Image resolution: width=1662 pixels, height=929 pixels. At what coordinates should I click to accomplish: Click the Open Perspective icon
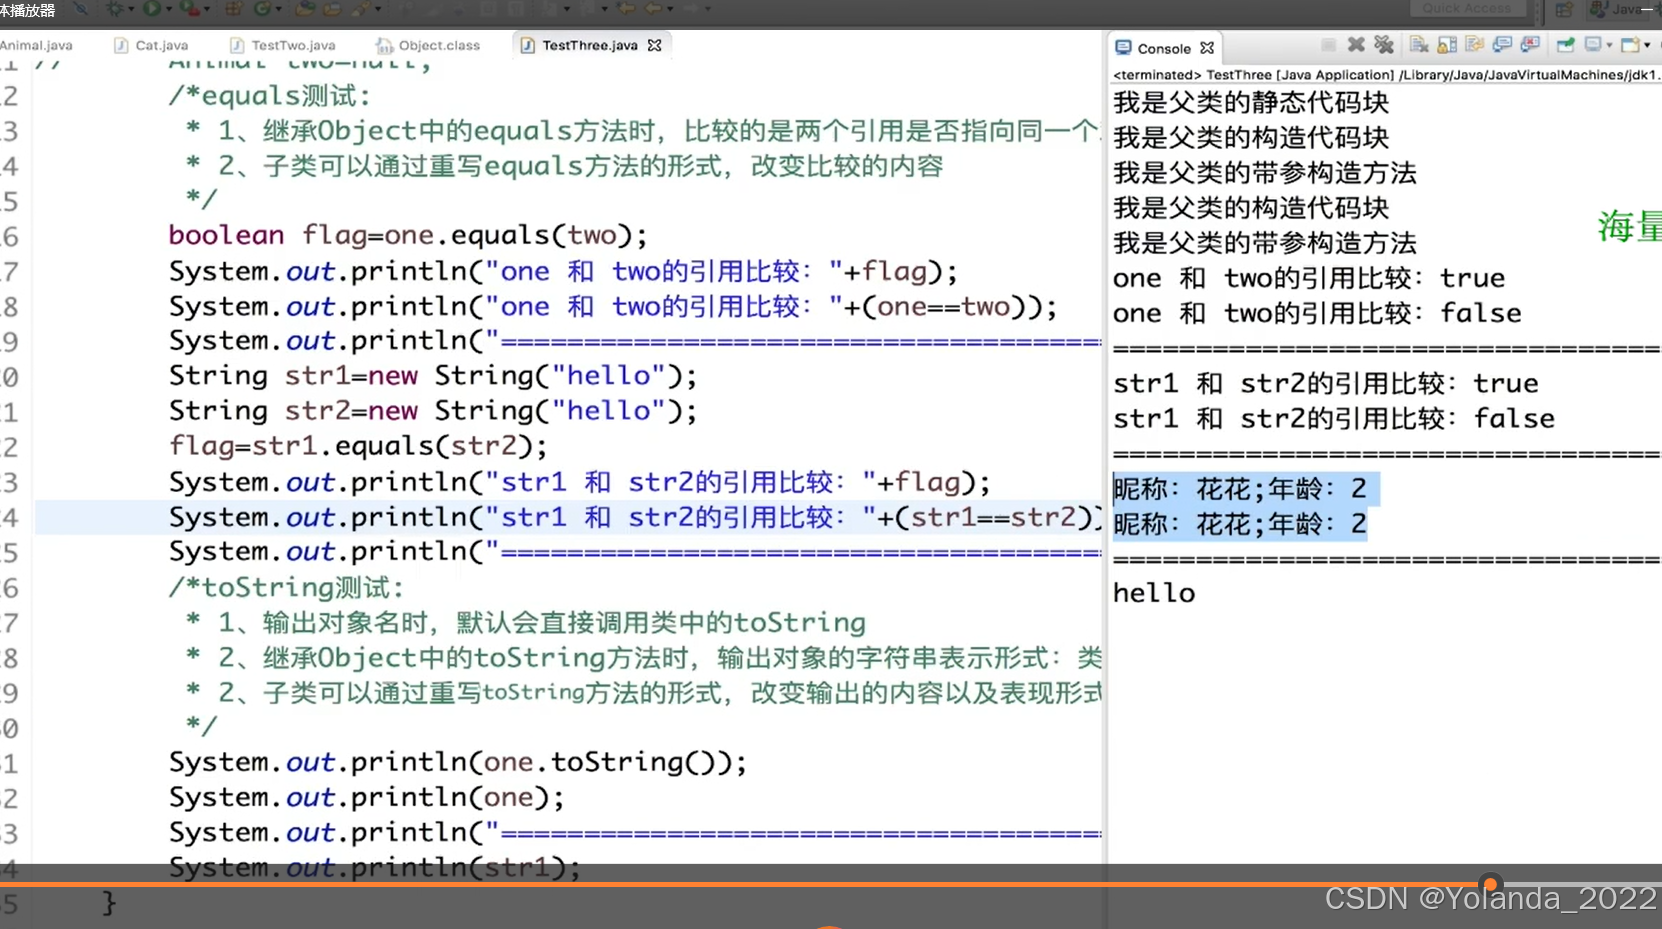1564,9
